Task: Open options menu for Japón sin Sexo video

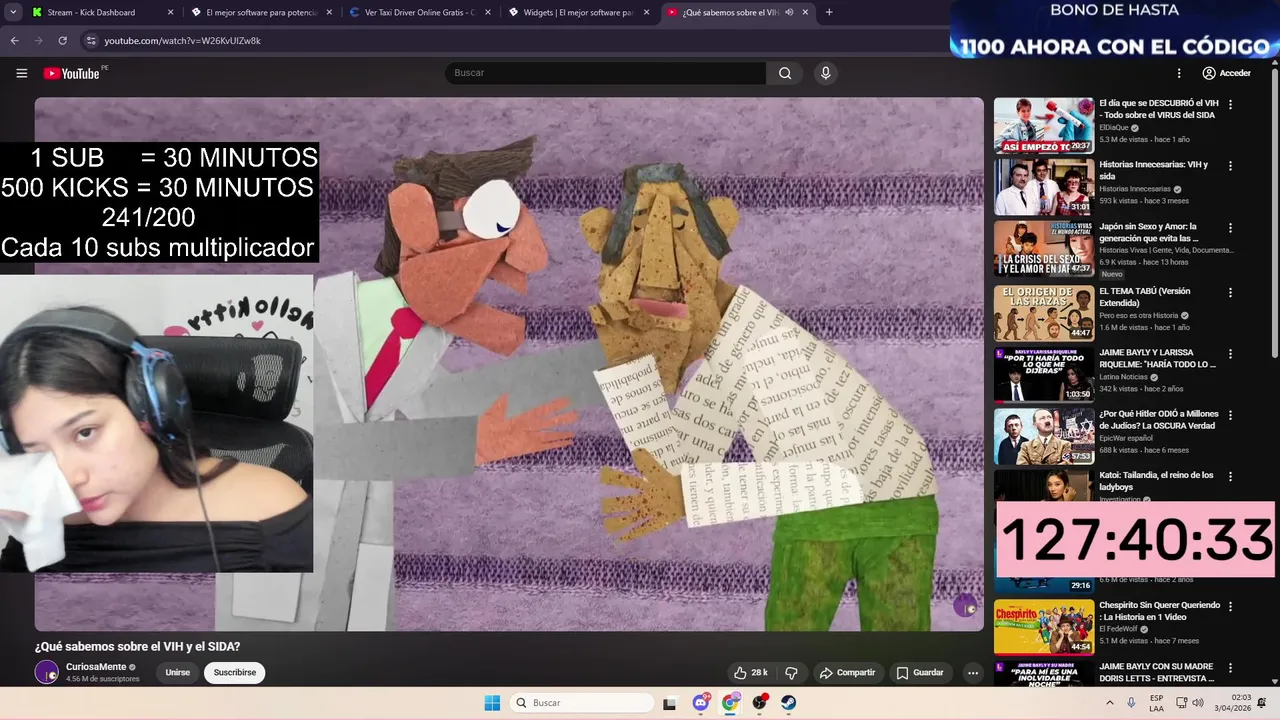Action: pyautogui.click(x=1231, y=228)
